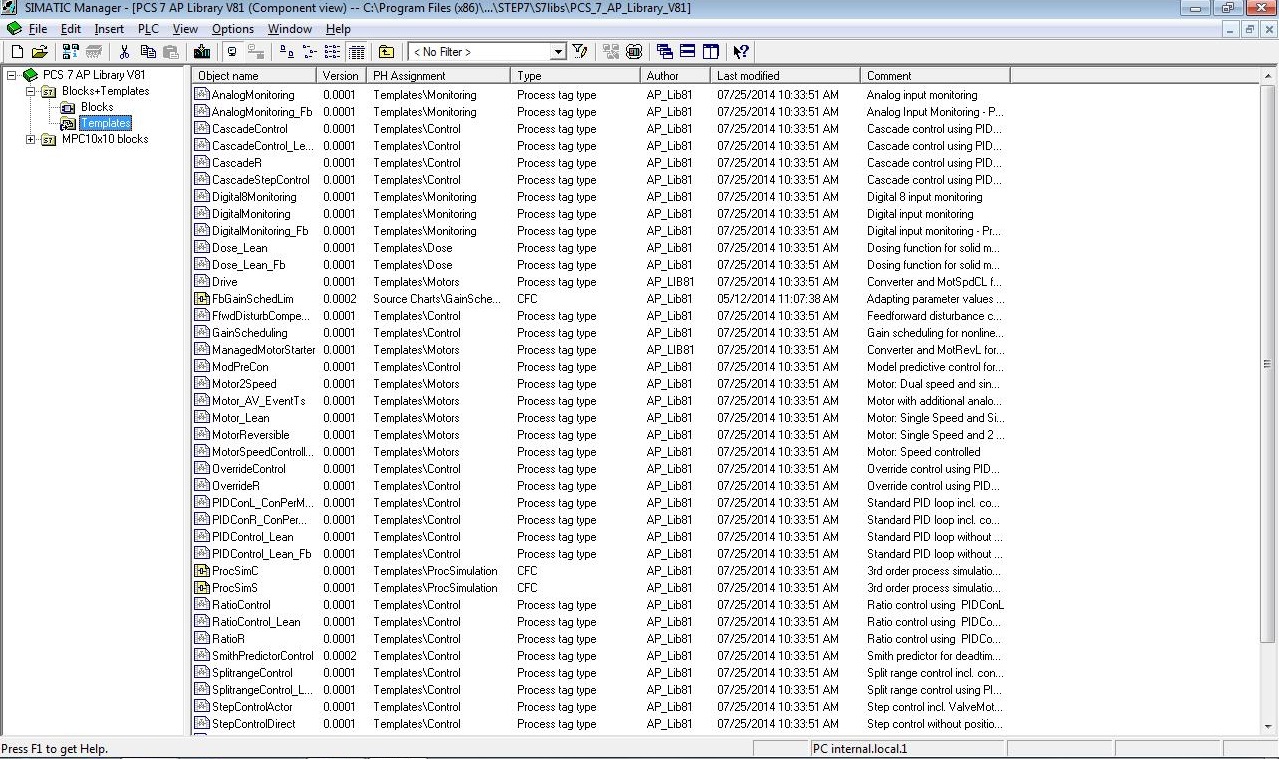Image resolution: width=1279 pixels, height=759 pixels.
Task: Select the Dose_Lean_Fb object
Action: (248, 265)
